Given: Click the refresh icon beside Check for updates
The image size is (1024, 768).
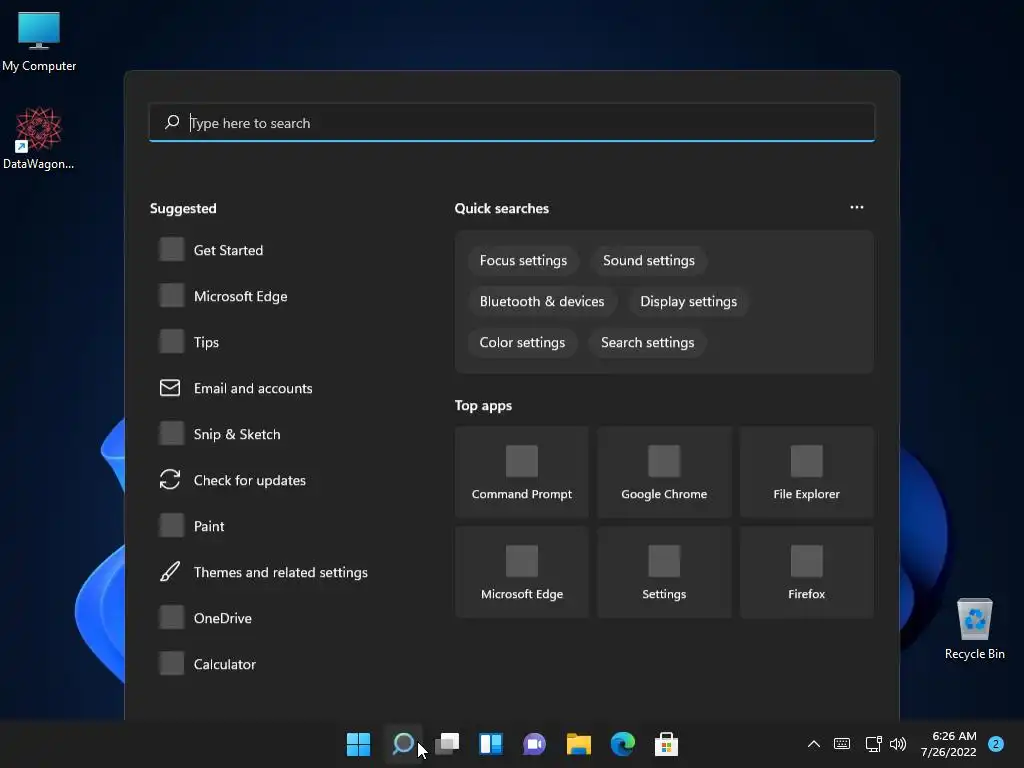Looking at the screenshot, I should (x=170, y=479).
